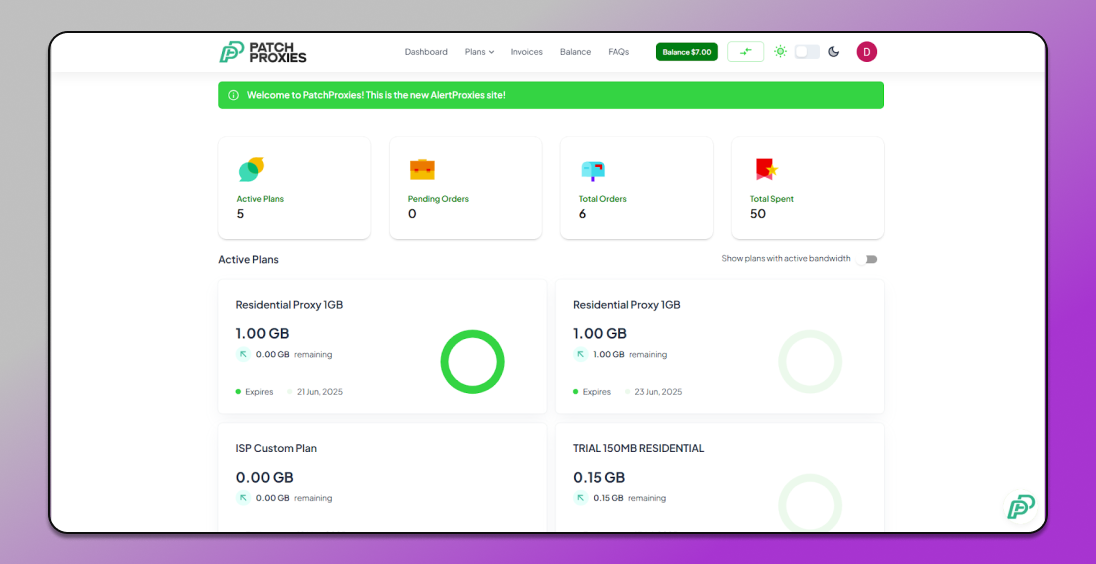The width and height of the screenshot is (1096, 564).
Task: Click the Pending Orders stat label
Action: point(438,199)
